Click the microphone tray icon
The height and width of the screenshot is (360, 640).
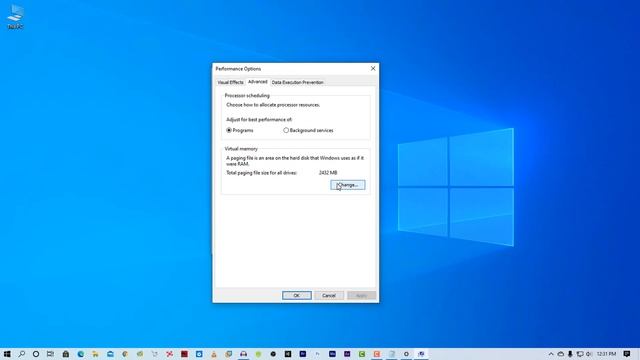(x=570, y=354)
